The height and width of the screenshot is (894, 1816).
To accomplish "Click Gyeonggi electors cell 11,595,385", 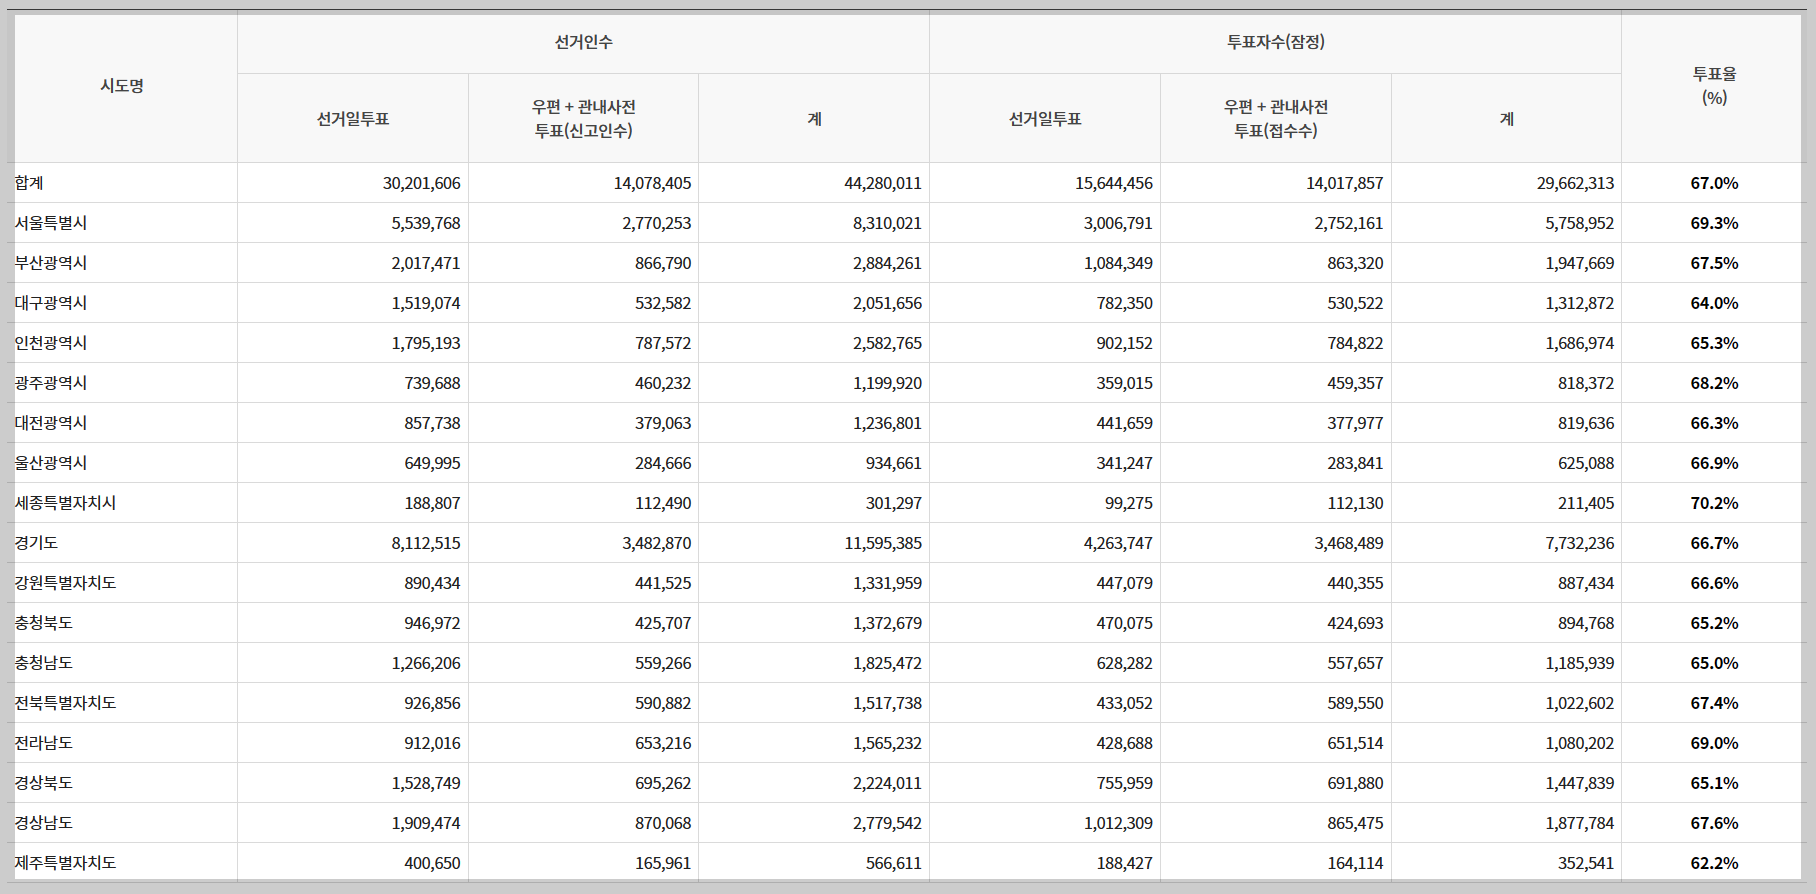I will [883, 543].
